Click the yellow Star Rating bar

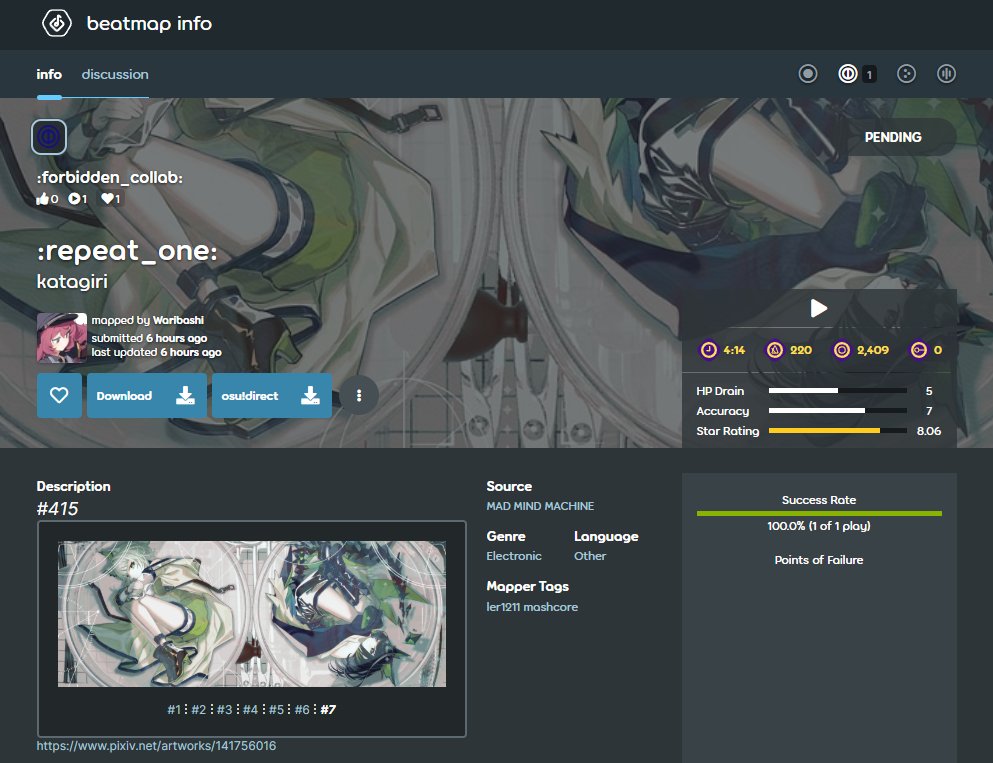click(x=838, y=431)
